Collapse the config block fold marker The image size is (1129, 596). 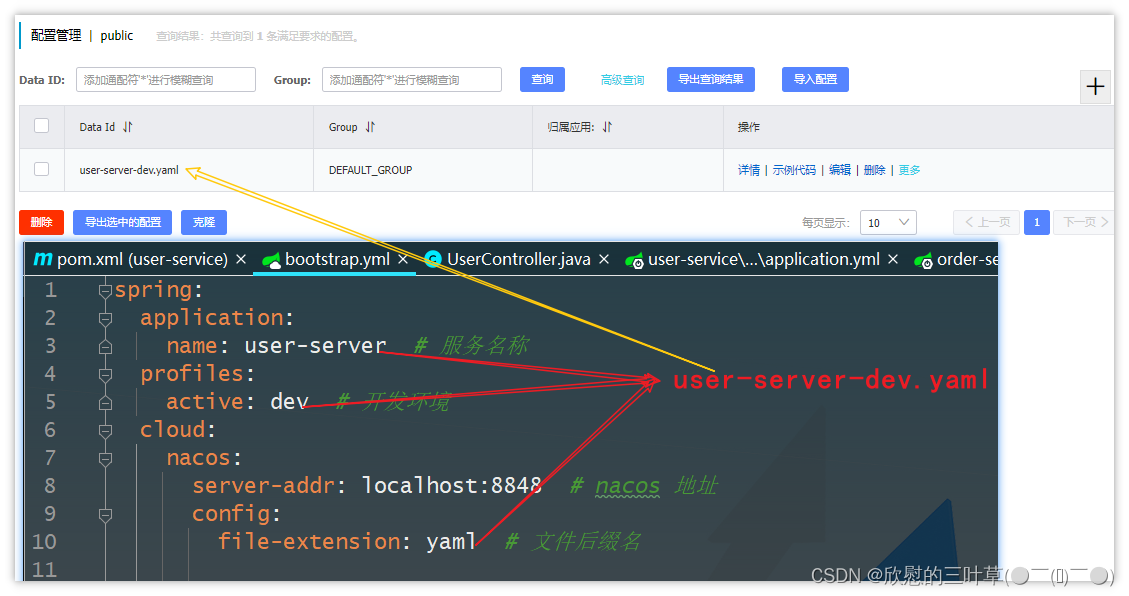[105, 515]
